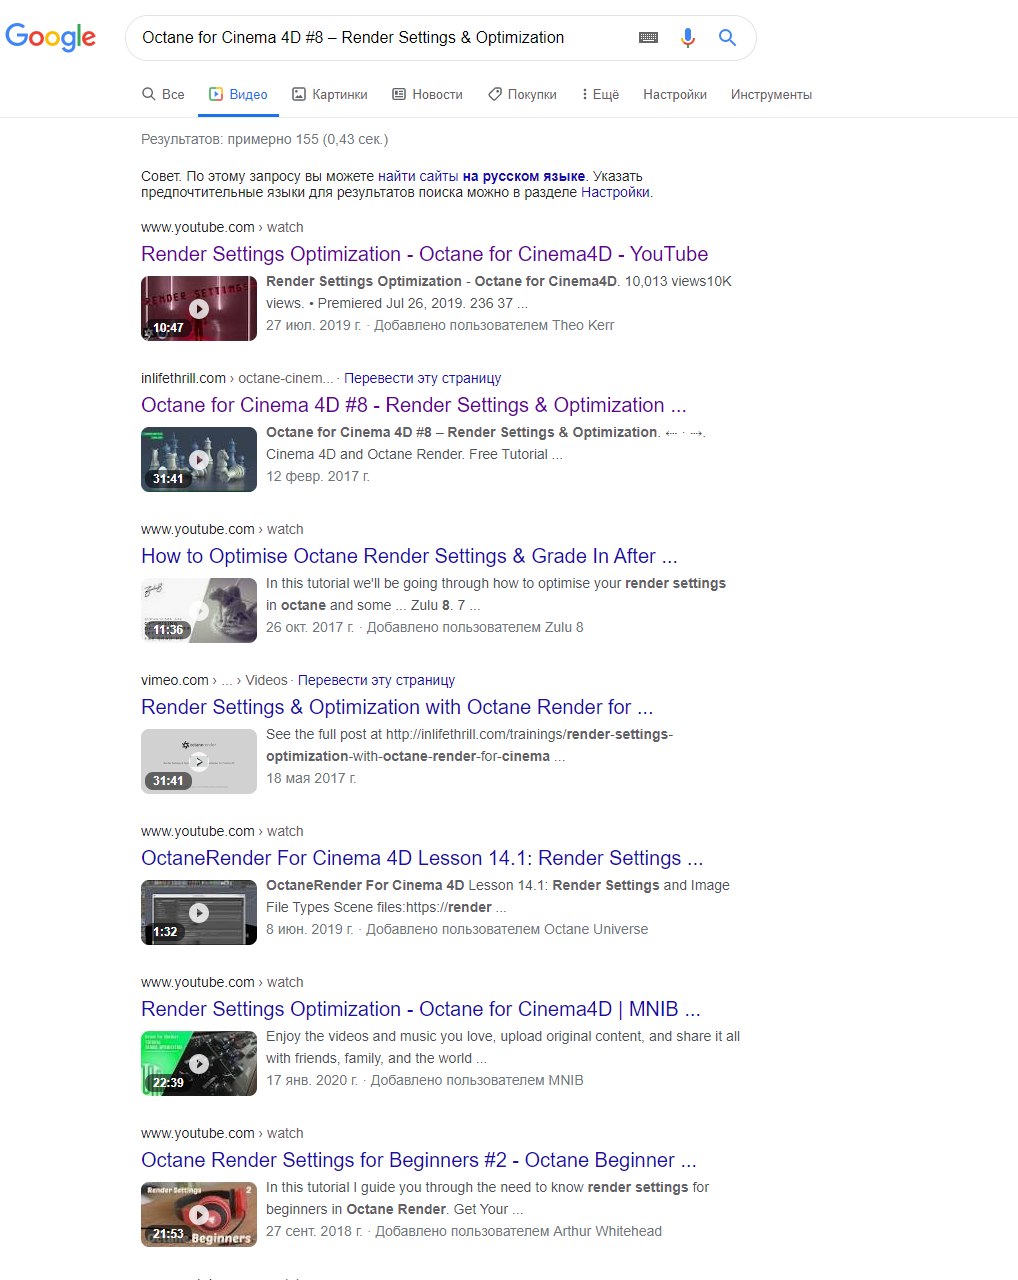
Task: Click 'Добавлено пользователем Arthur Whitehead' text
Action: [x=518, y=1231]
